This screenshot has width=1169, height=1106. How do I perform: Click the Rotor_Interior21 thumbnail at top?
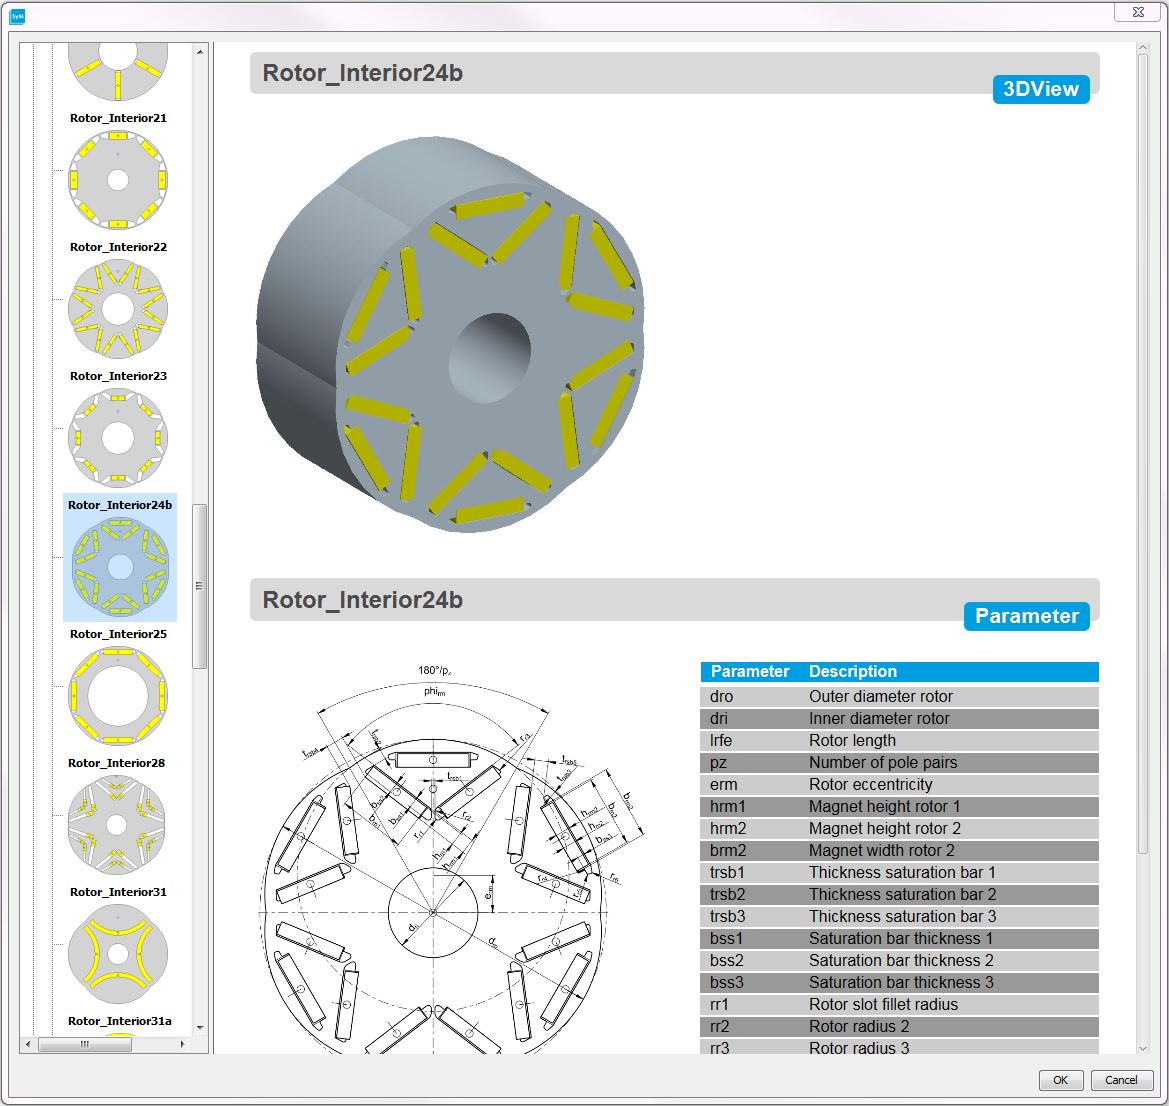(x=118, y=180)
